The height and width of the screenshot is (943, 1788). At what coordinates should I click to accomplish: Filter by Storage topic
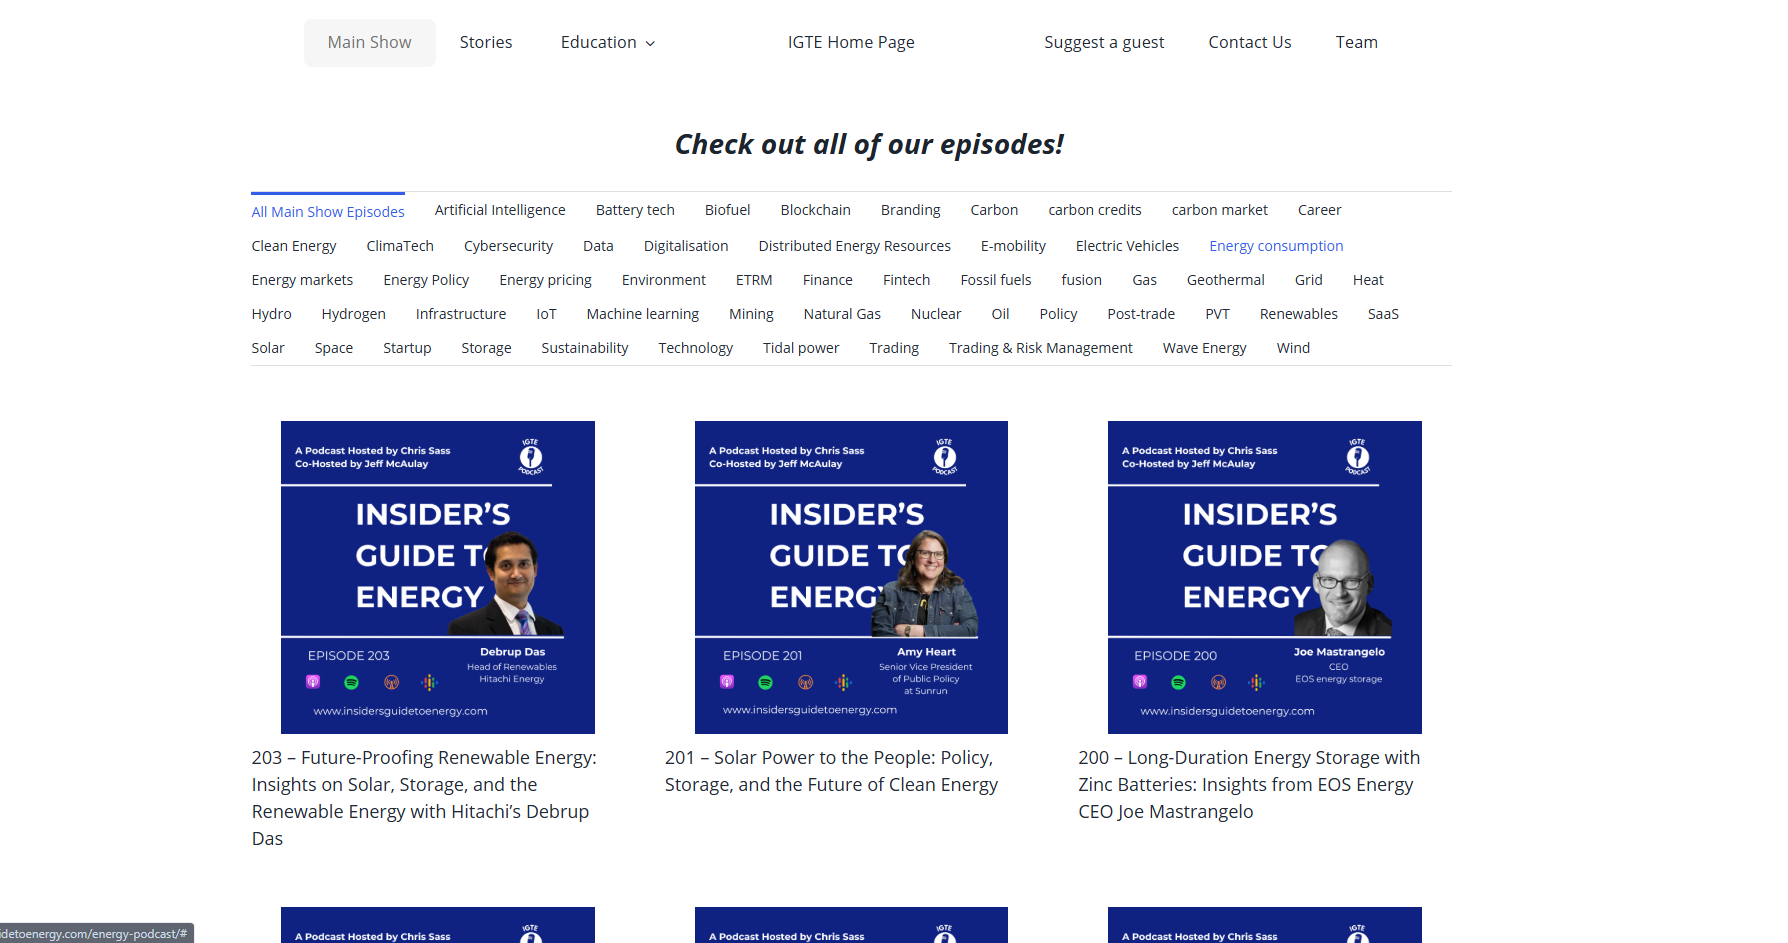click(x=486, y=348)
